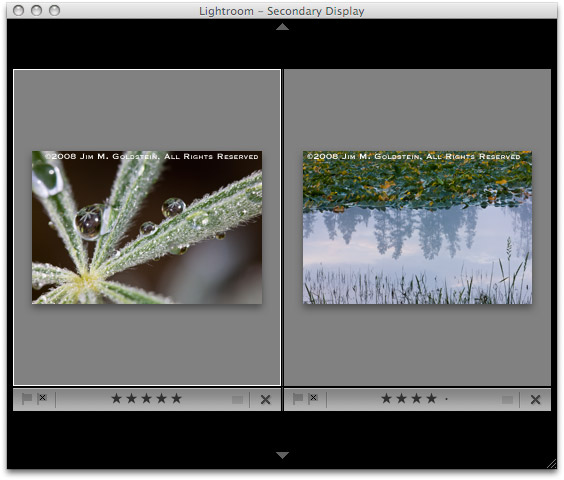
Task: Select the dewdrop lupine leaf photo
Action: [x=147, y=227]
